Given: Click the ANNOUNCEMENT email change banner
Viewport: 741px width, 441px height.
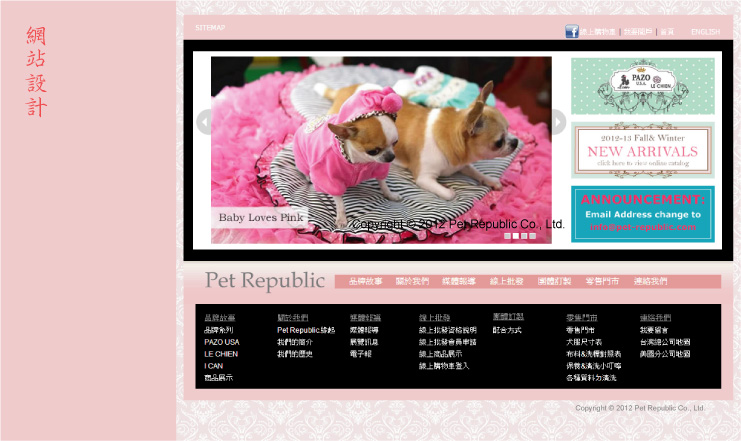Looking at the screenshot, I should 643,214.
